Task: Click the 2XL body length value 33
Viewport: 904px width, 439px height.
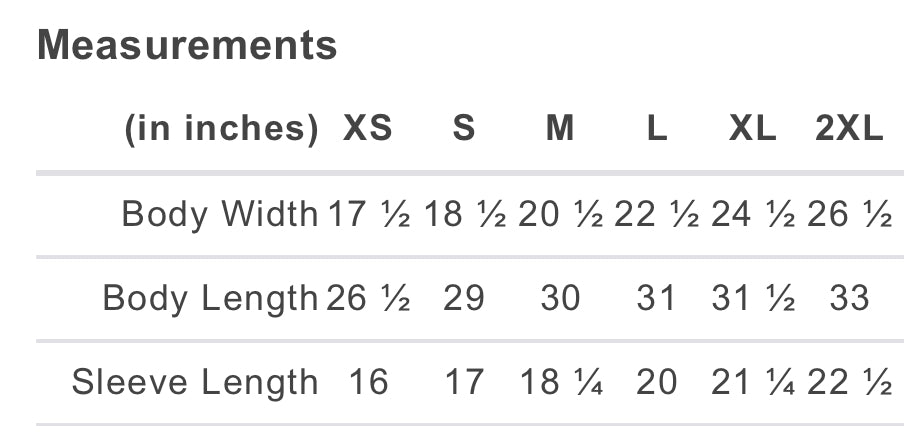Action: coord(849,298)
